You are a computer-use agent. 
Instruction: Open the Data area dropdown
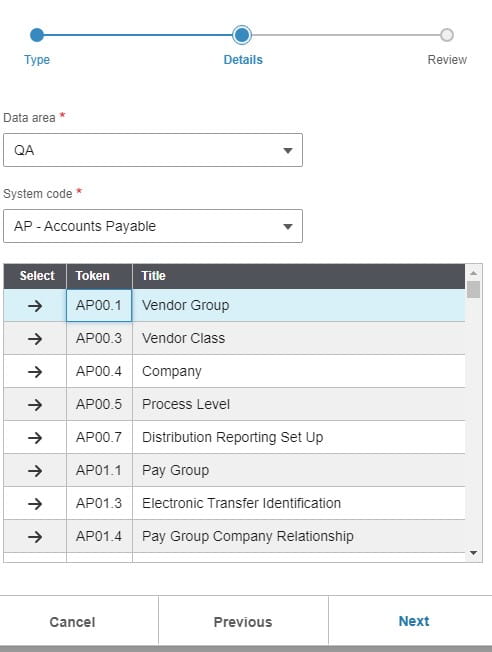tap(153, 150)
